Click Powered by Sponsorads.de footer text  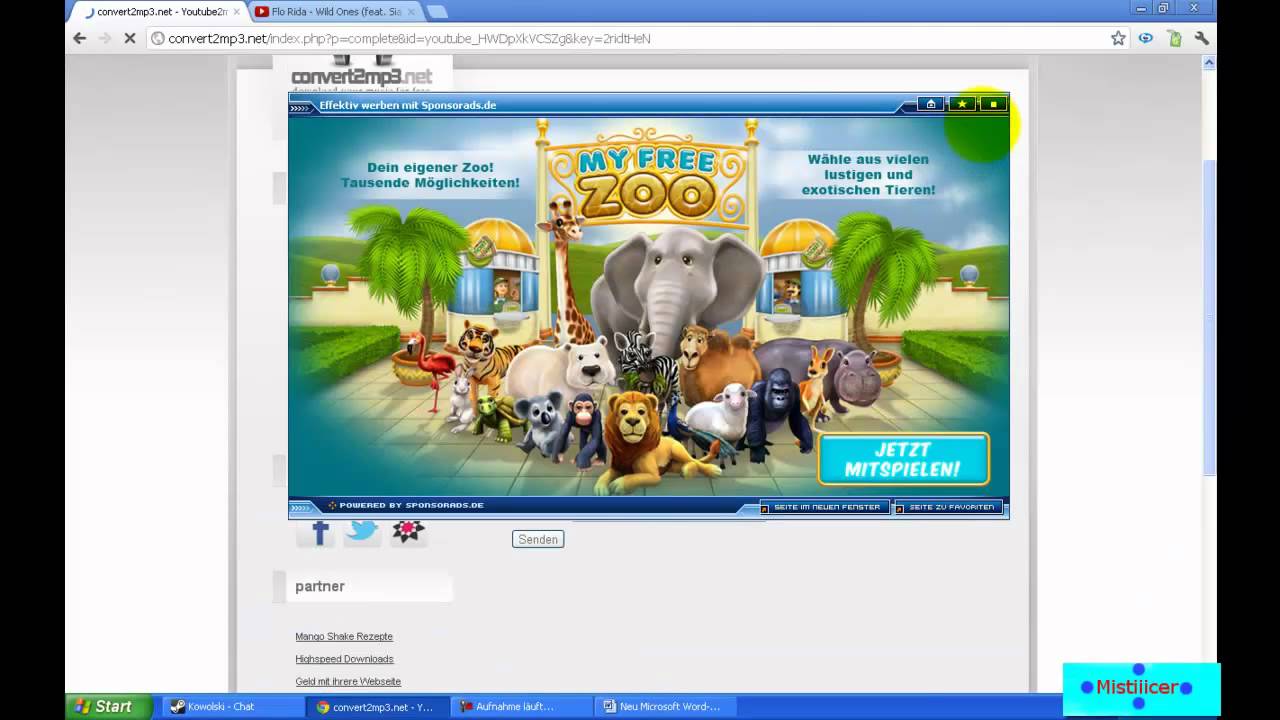pos(411,505)
